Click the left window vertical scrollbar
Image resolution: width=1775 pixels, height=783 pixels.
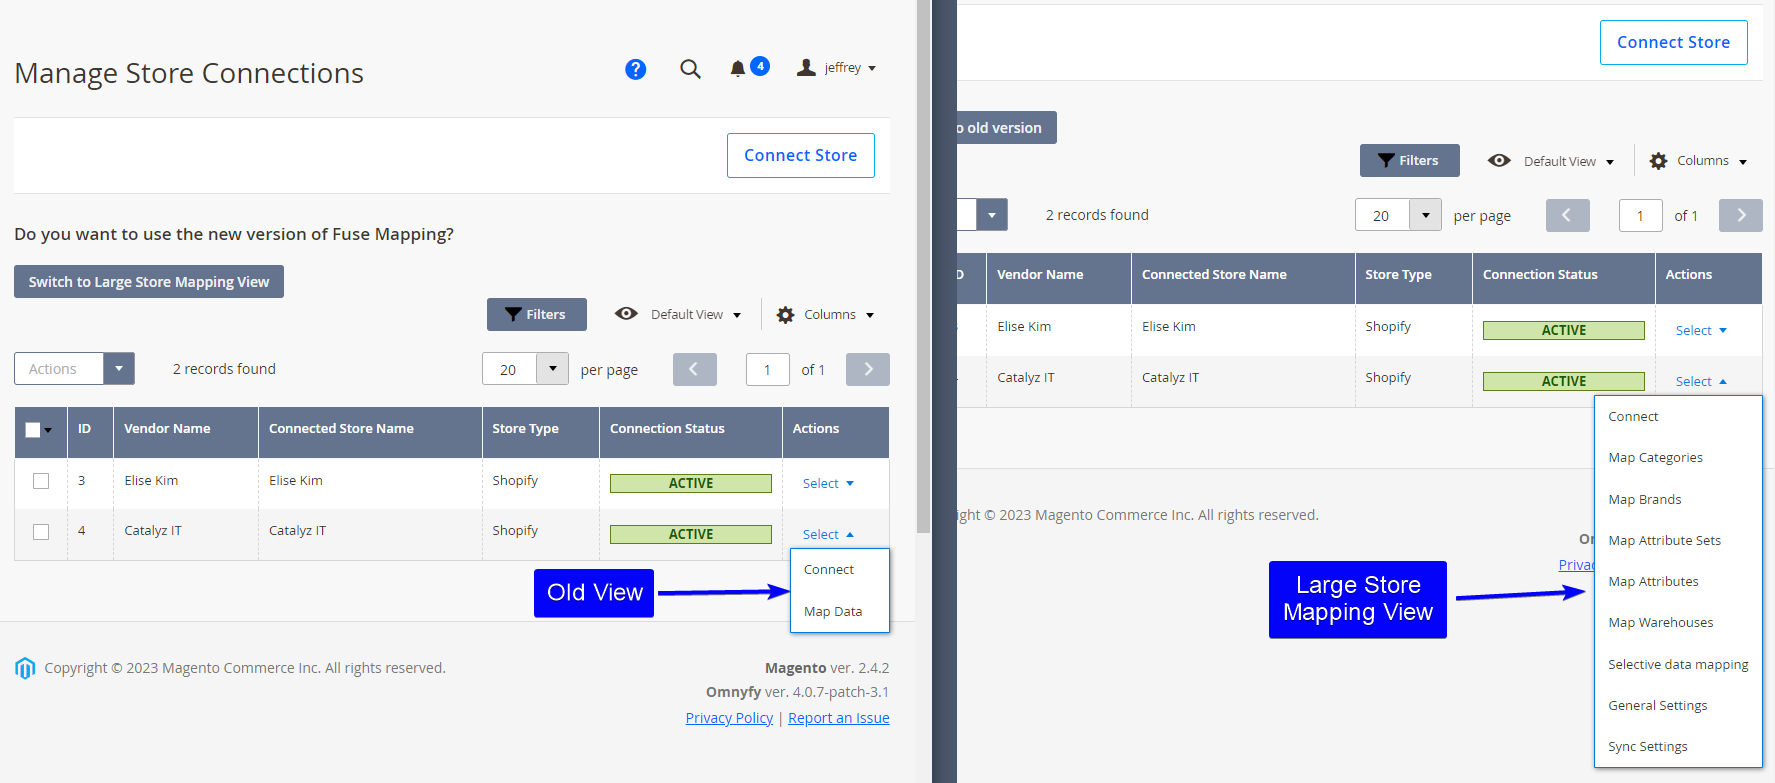coord(923,266)
